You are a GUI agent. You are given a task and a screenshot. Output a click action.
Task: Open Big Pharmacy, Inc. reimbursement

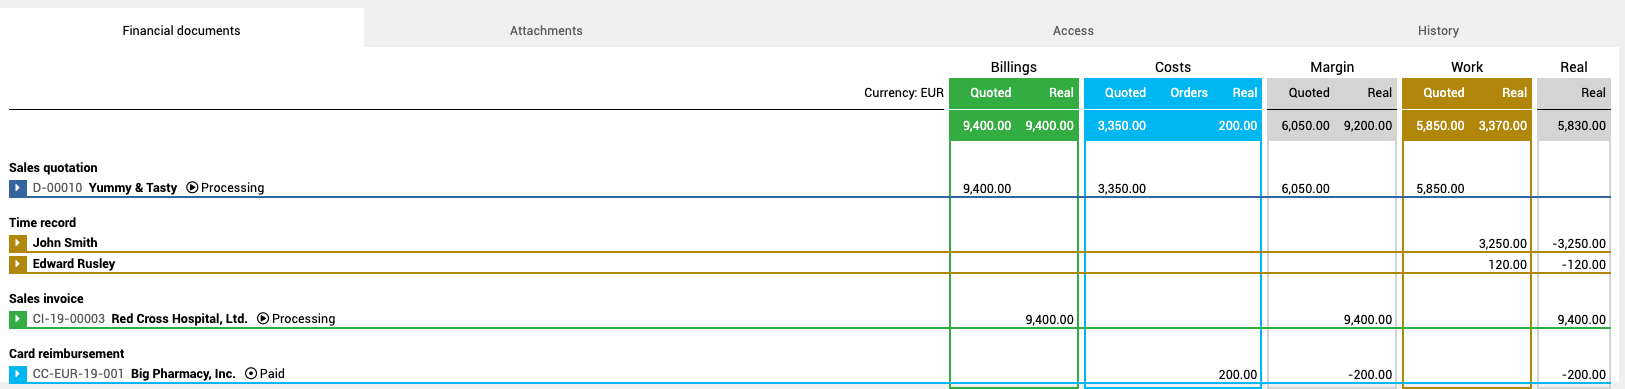[183, 374]
